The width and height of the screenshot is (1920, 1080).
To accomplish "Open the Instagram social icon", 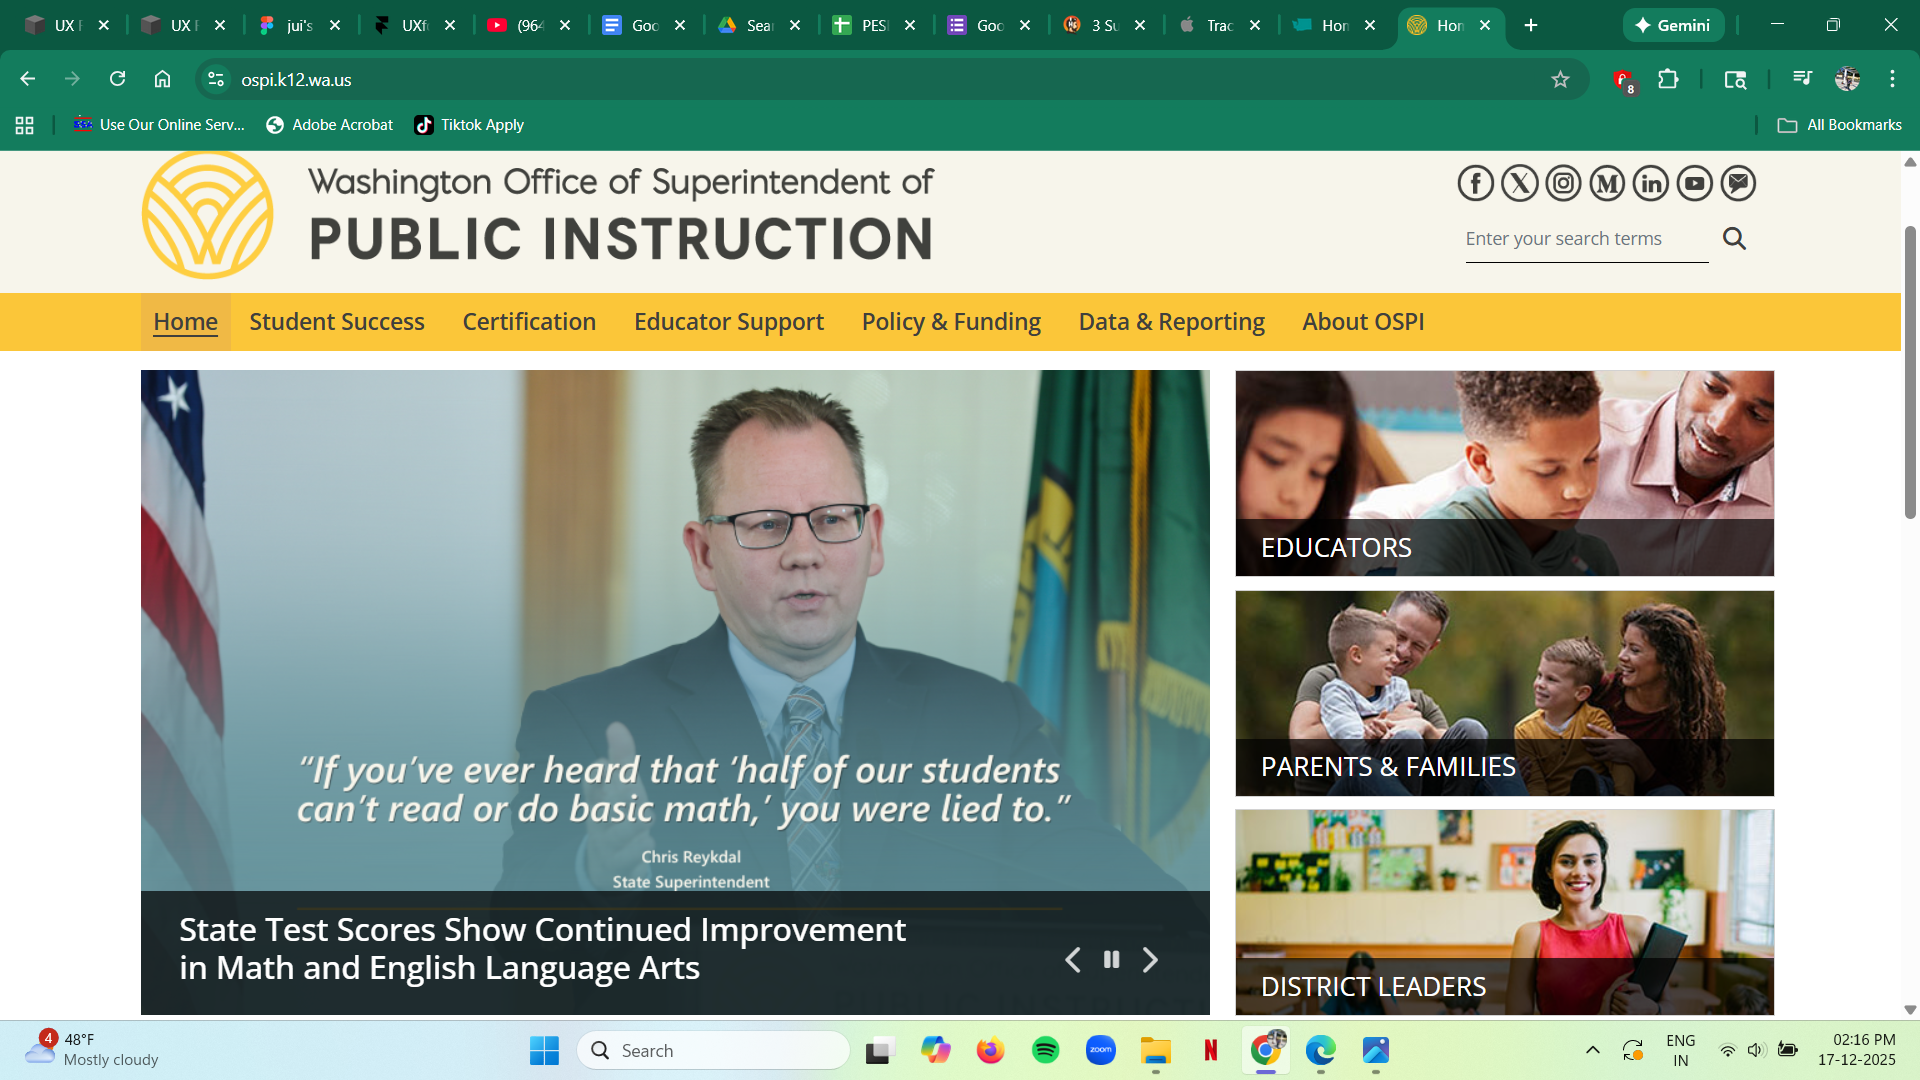I will coord(1563,183).
